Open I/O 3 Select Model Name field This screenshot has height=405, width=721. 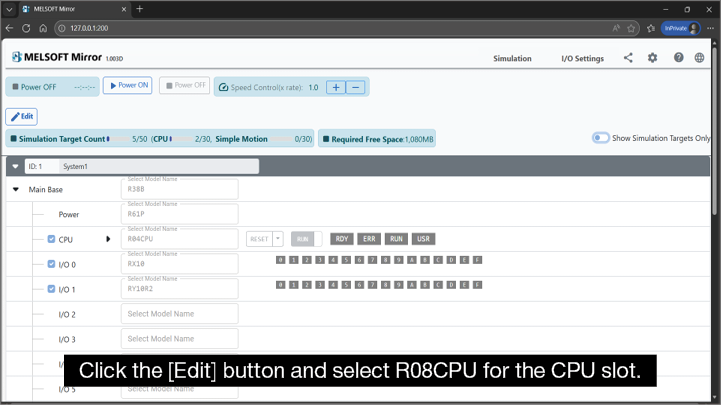(x=180, y=338)
